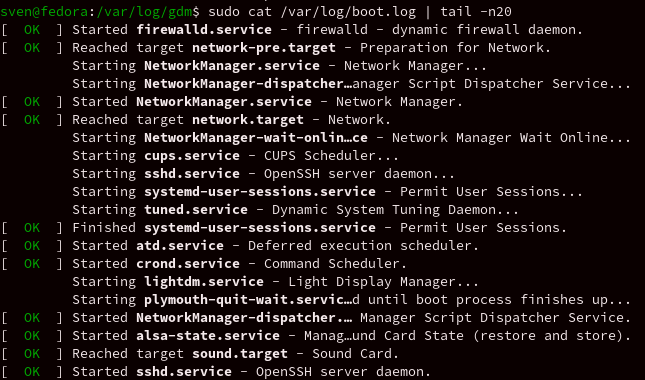Click the crond.service bold text
This screenshot has height=380, width=645.
188,264
